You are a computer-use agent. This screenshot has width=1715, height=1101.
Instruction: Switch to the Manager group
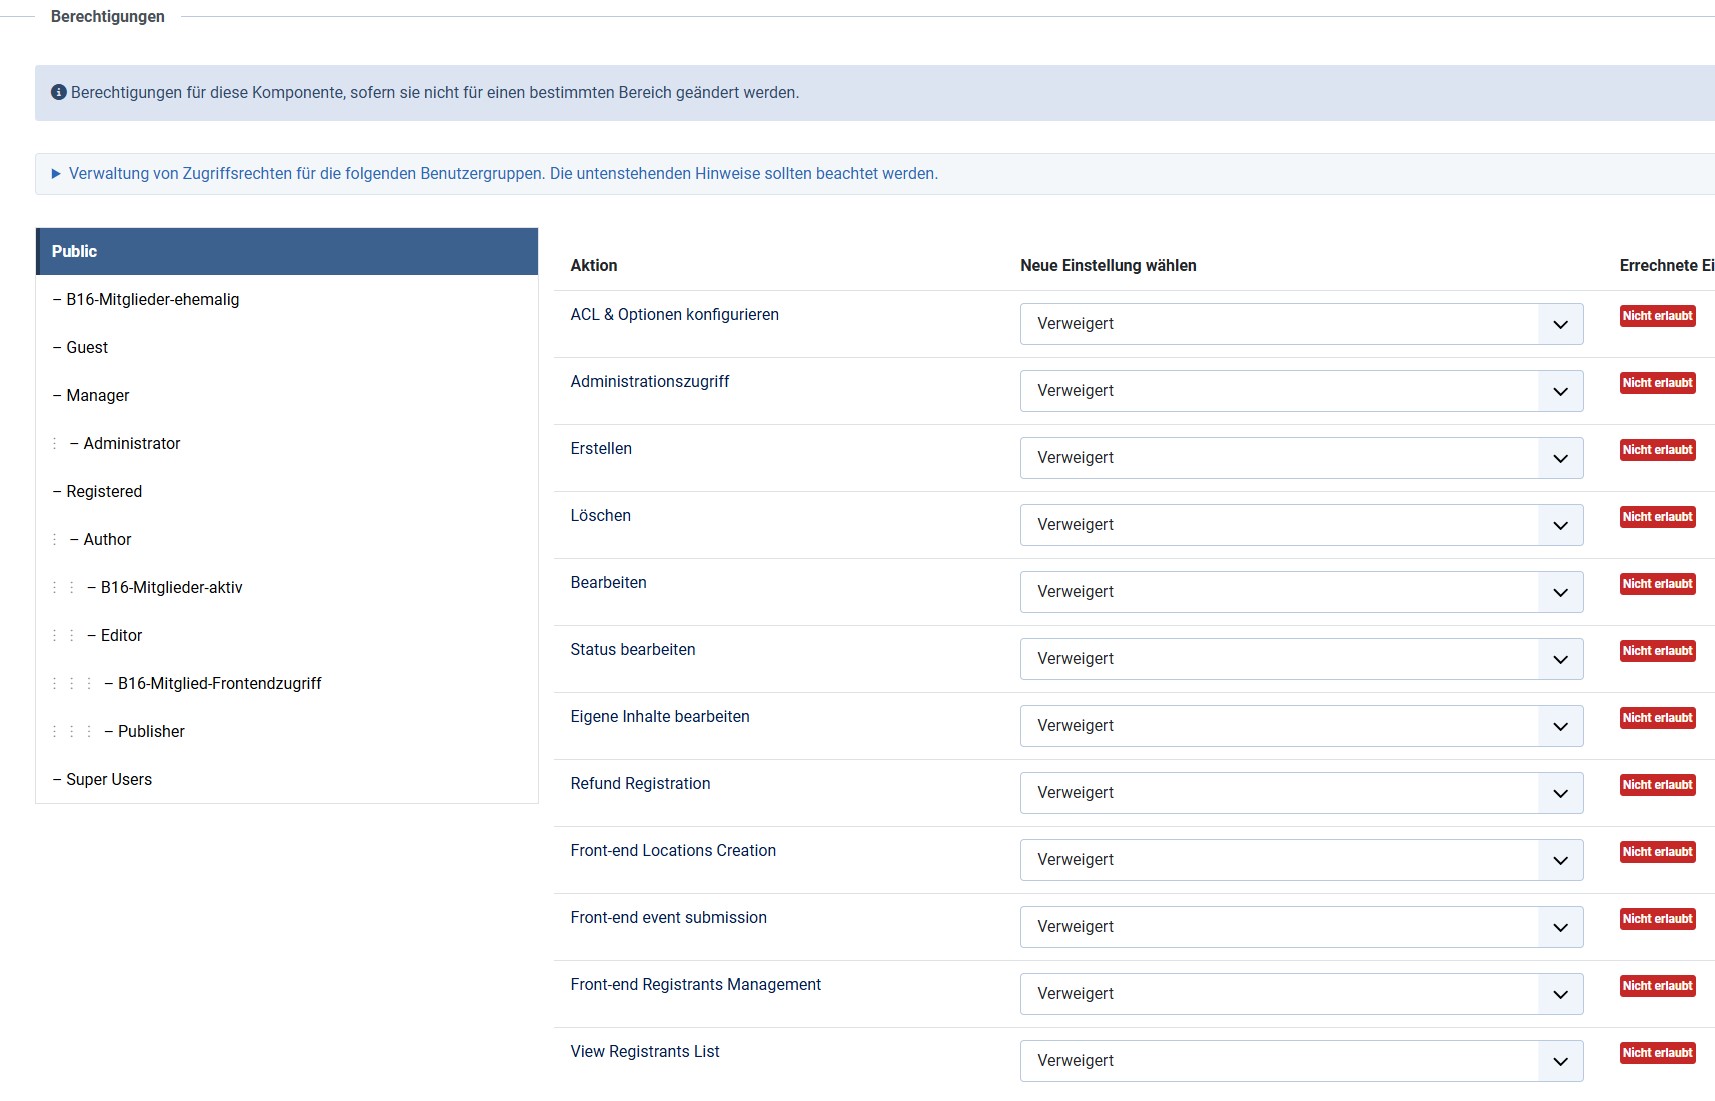pyautogui.click(x=97, y=396)
